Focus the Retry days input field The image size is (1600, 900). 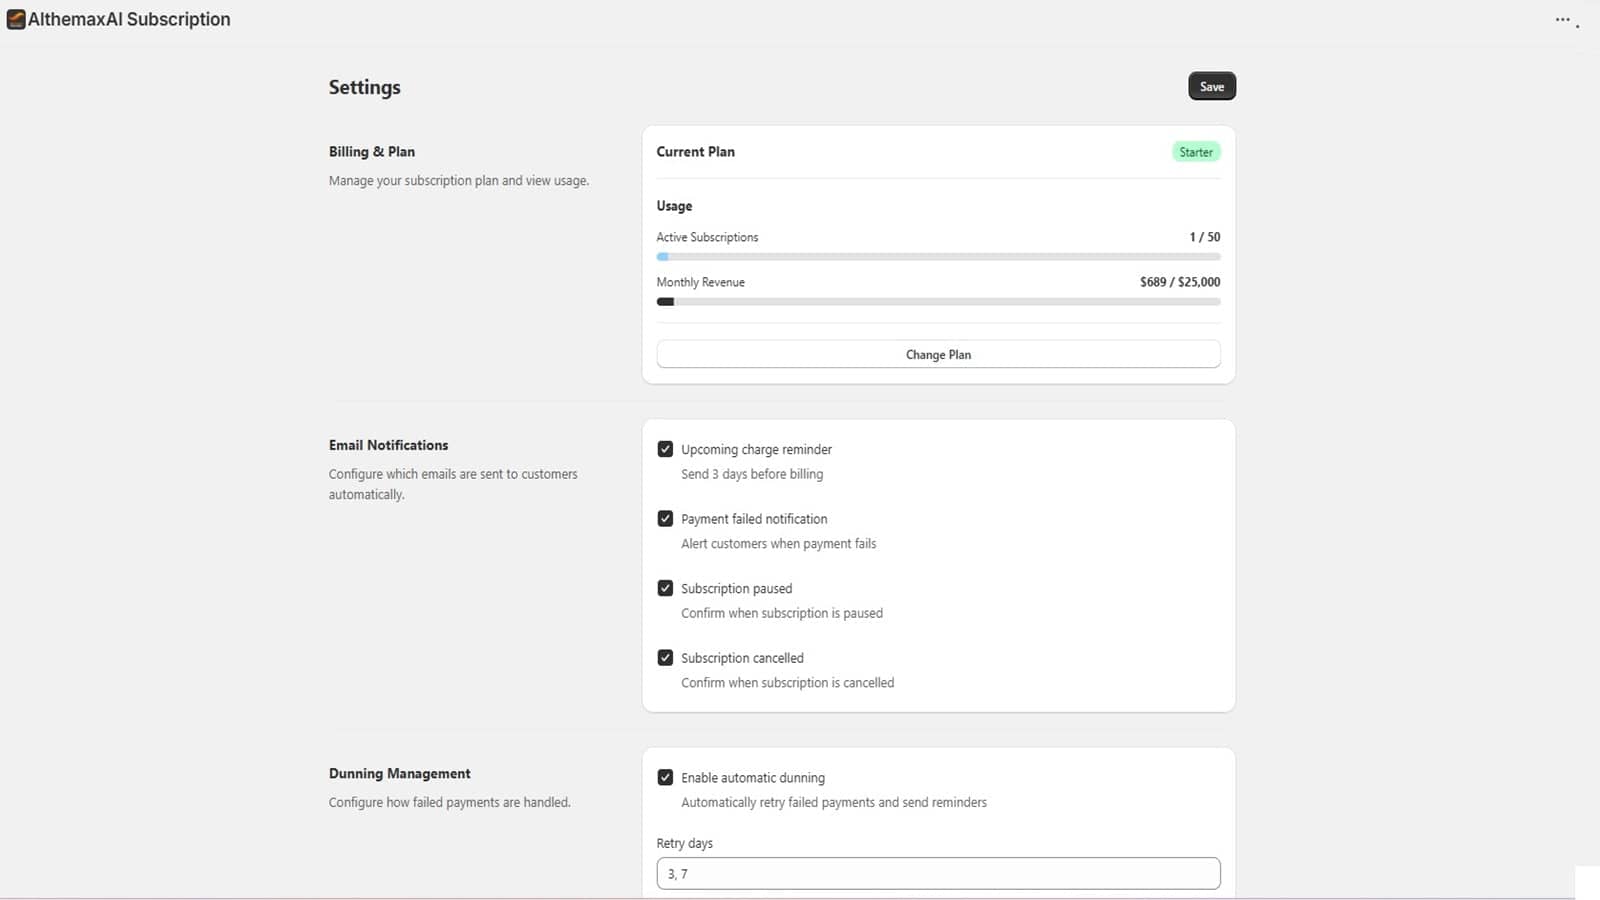coord(937,873)
